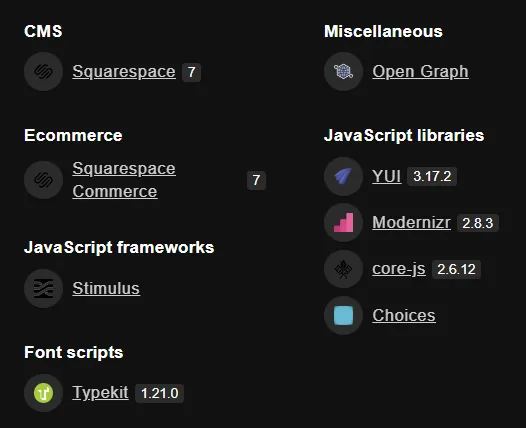The width and height of the screenshot is (526, 428).
Task: Open the YUI library link
Action: 386,176
